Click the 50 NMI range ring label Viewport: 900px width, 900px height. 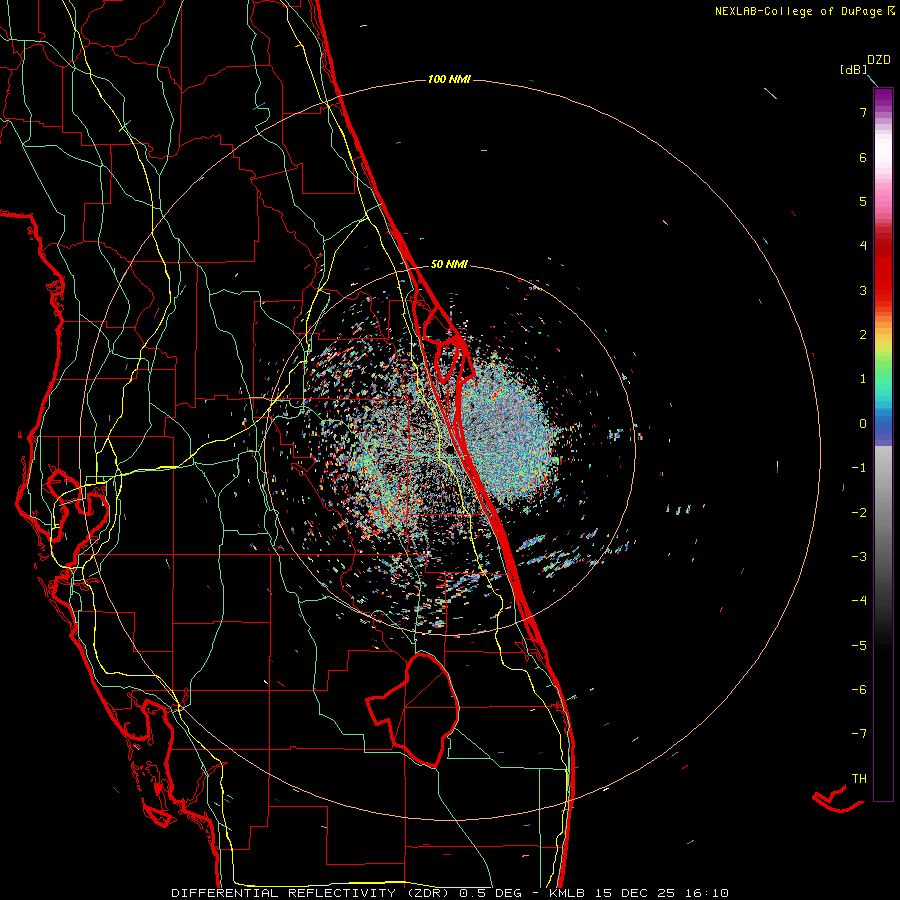449,264
